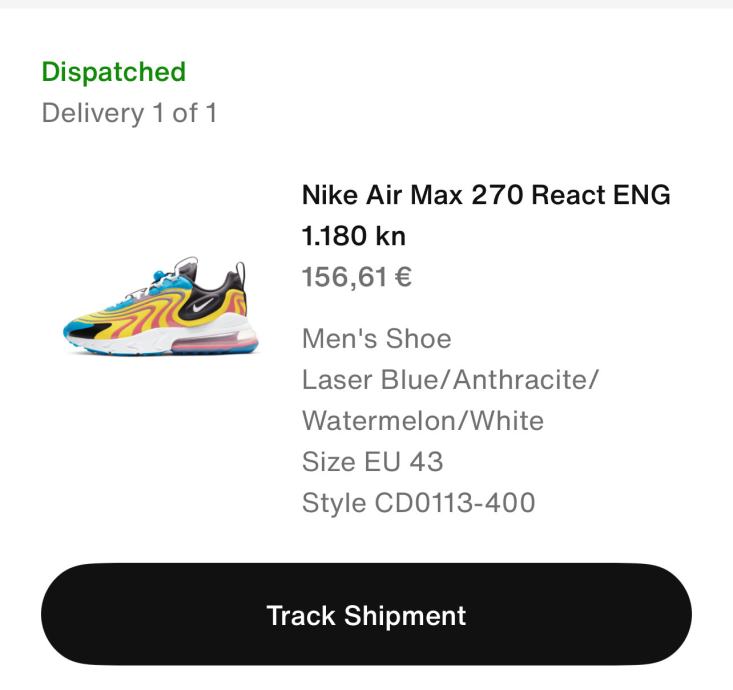Click the grey divider bar at the top
Viewport: 733px width, 690px height.
click(366, 4)
